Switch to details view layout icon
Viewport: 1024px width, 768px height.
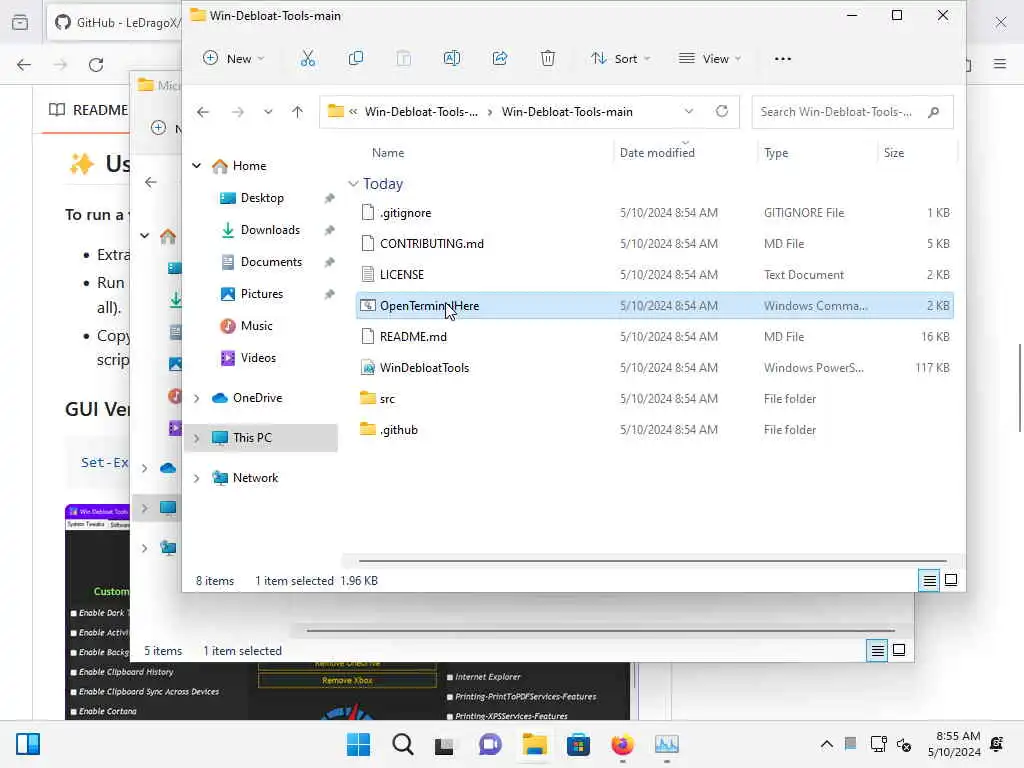click(x=929, y=581)
